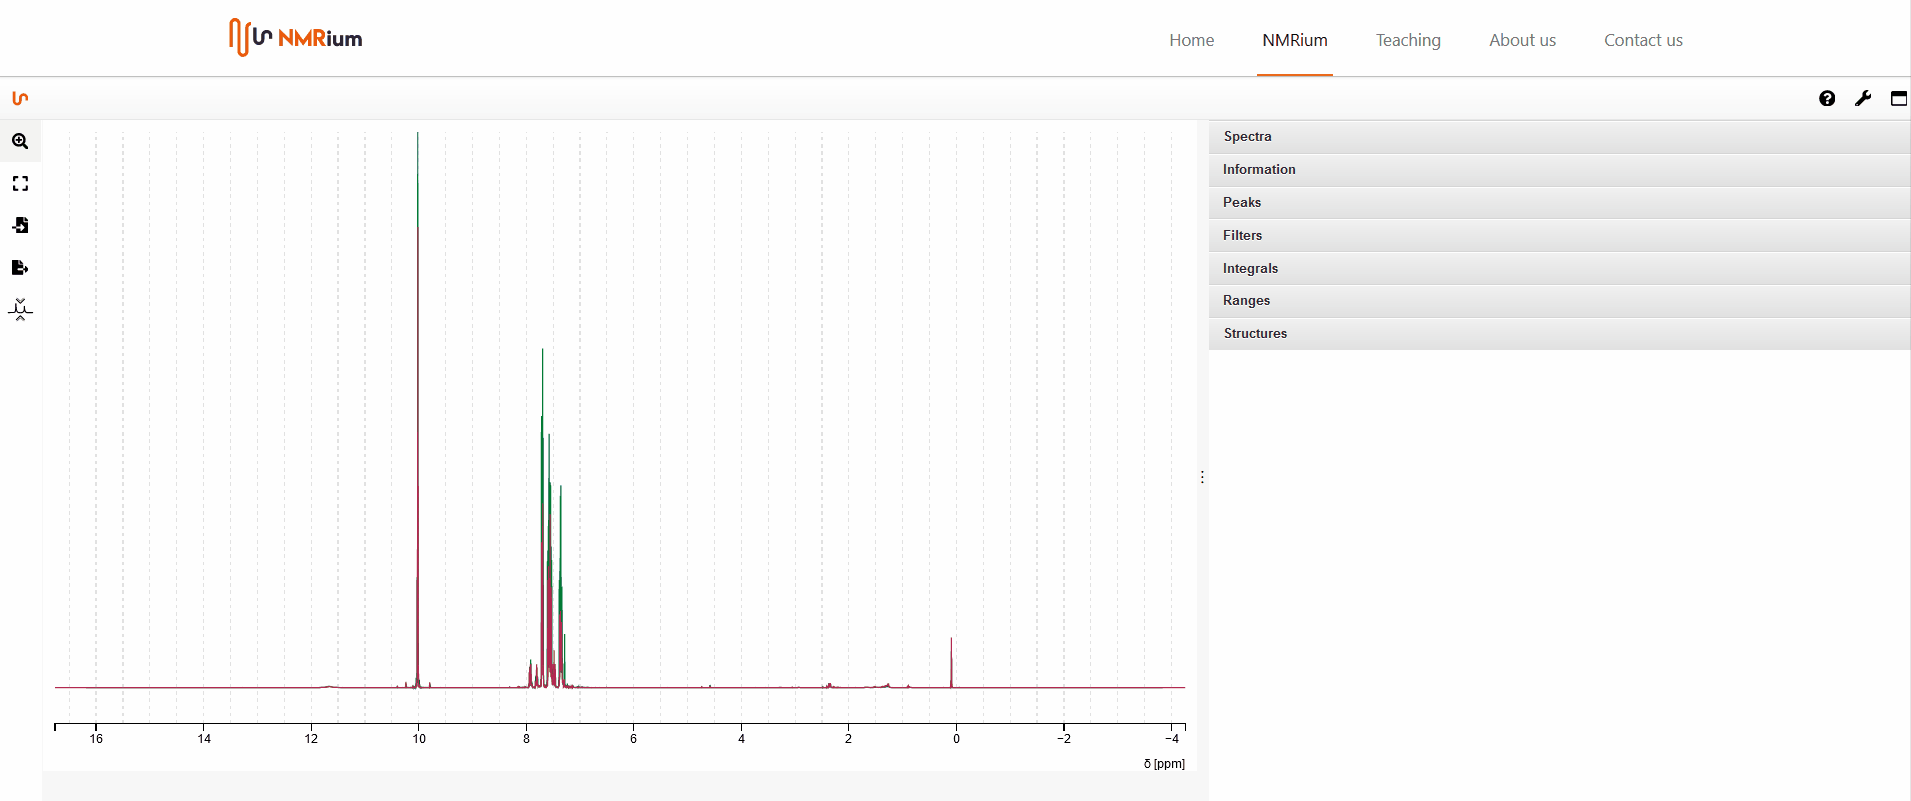The width and height of the screenshot is (1911, 801).
Task: Open the About us page
Action: coord(1522,40)
